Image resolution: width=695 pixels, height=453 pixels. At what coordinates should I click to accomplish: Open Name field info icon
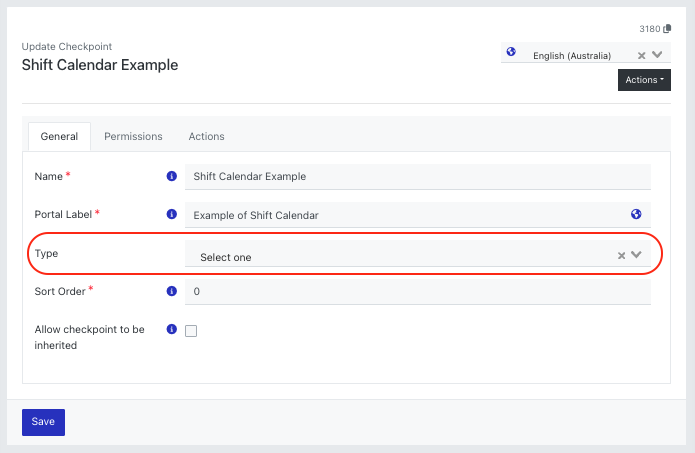pos(172,176)
